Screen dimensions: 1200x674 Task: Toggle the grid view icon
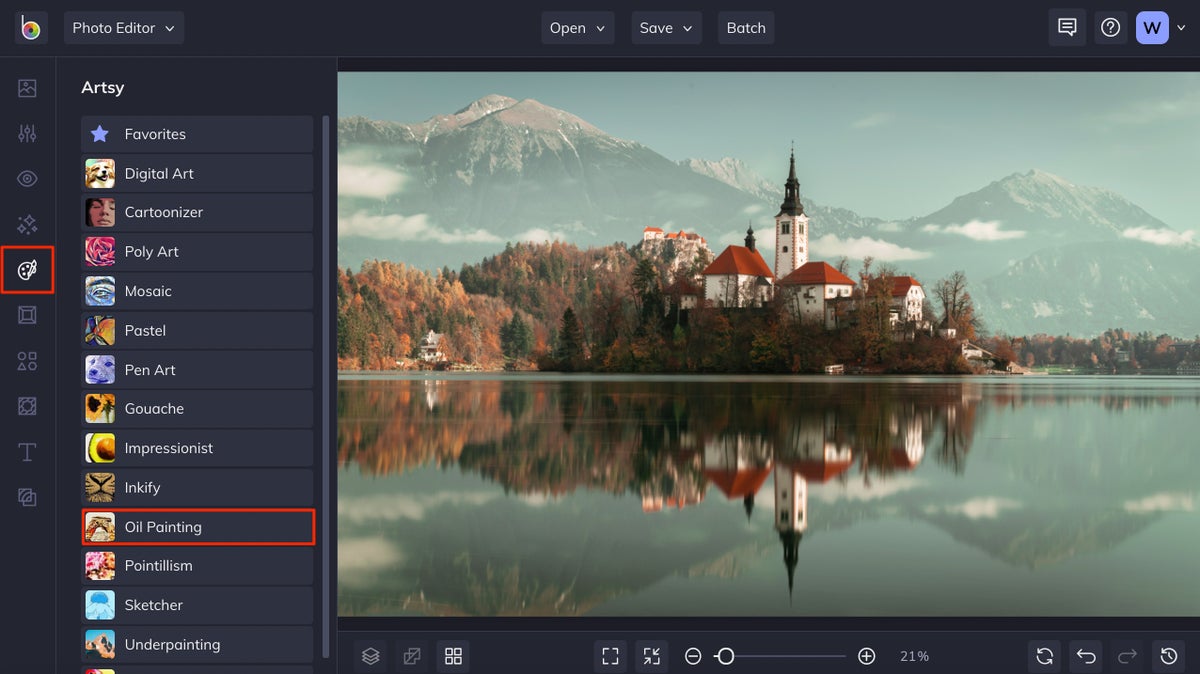[453, 656]
